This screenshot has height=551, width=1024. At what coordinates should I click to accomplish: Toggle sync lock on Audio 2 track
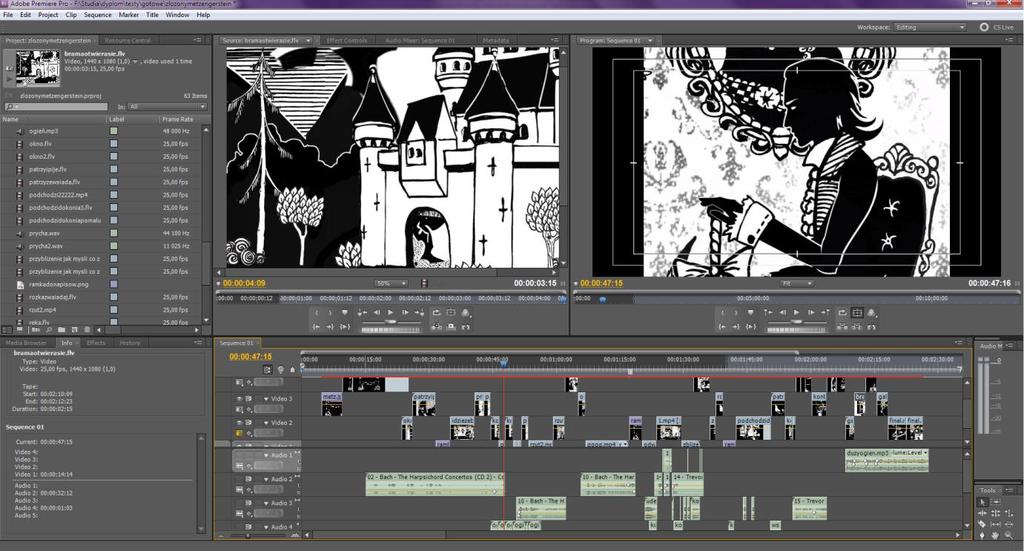coord(249,479)
